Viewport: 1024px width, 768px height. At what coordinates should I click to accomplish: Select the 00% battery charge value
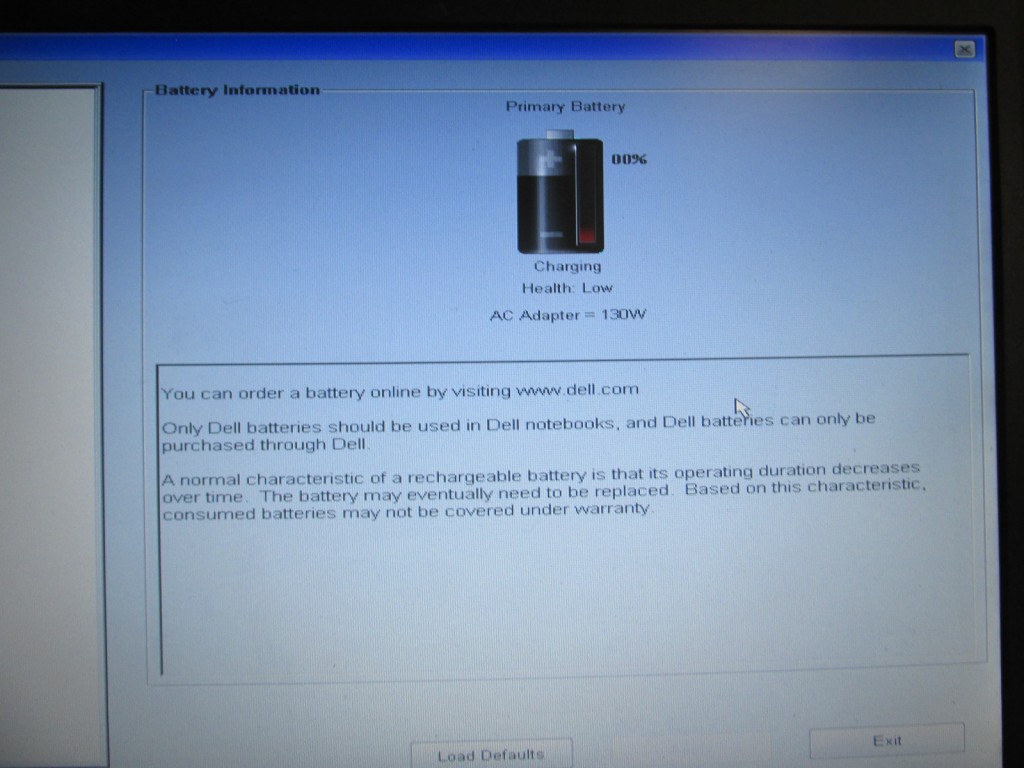tap(629, 159)
